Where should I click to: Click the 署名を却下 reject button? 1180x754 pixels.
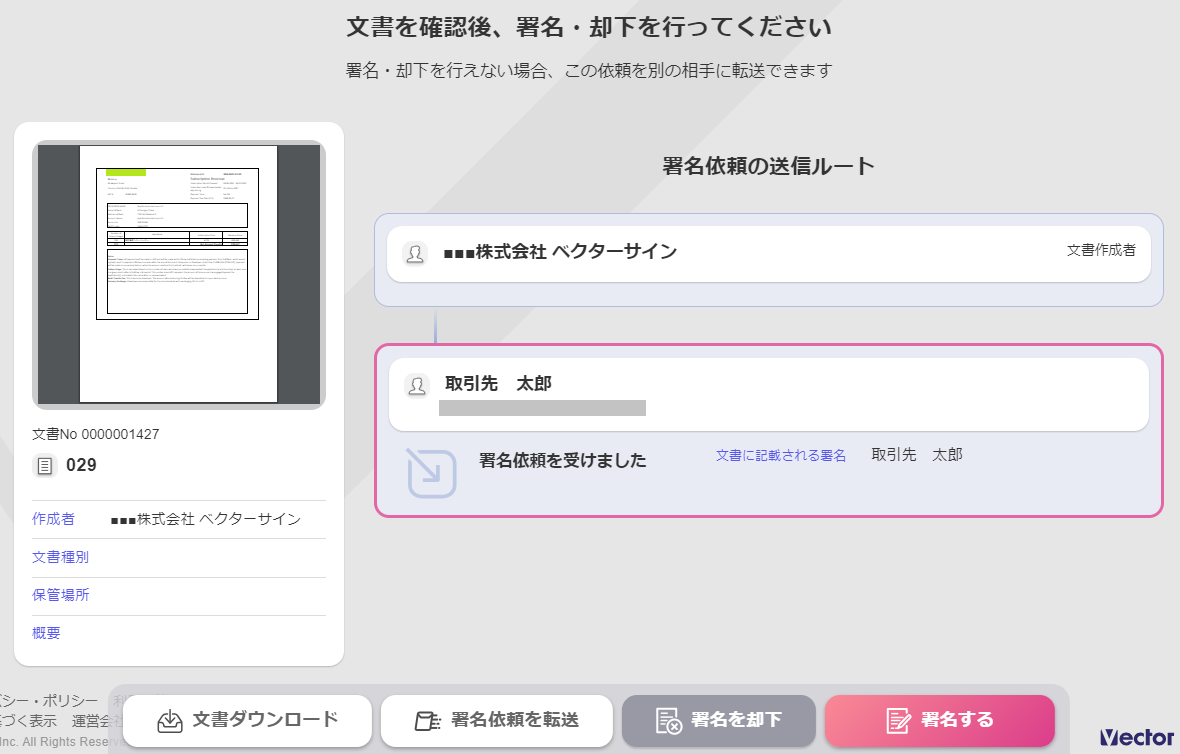719,720
